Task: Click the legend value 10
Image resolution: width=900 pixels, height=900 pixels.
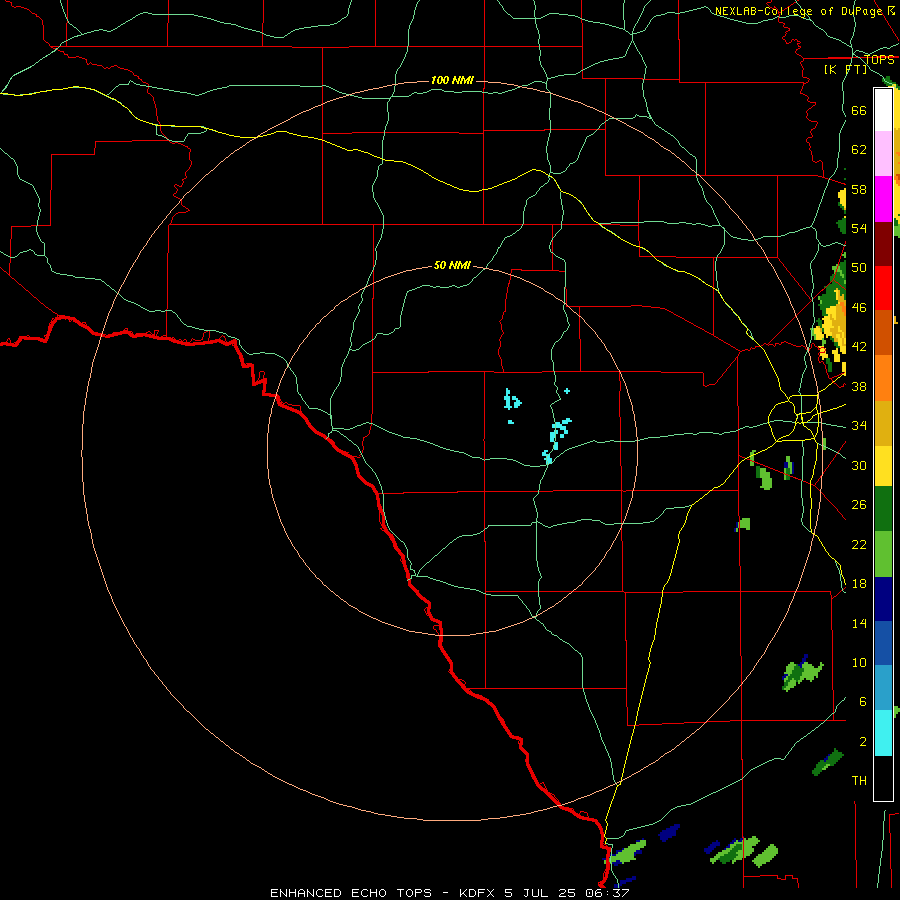Action: [859, 662]
